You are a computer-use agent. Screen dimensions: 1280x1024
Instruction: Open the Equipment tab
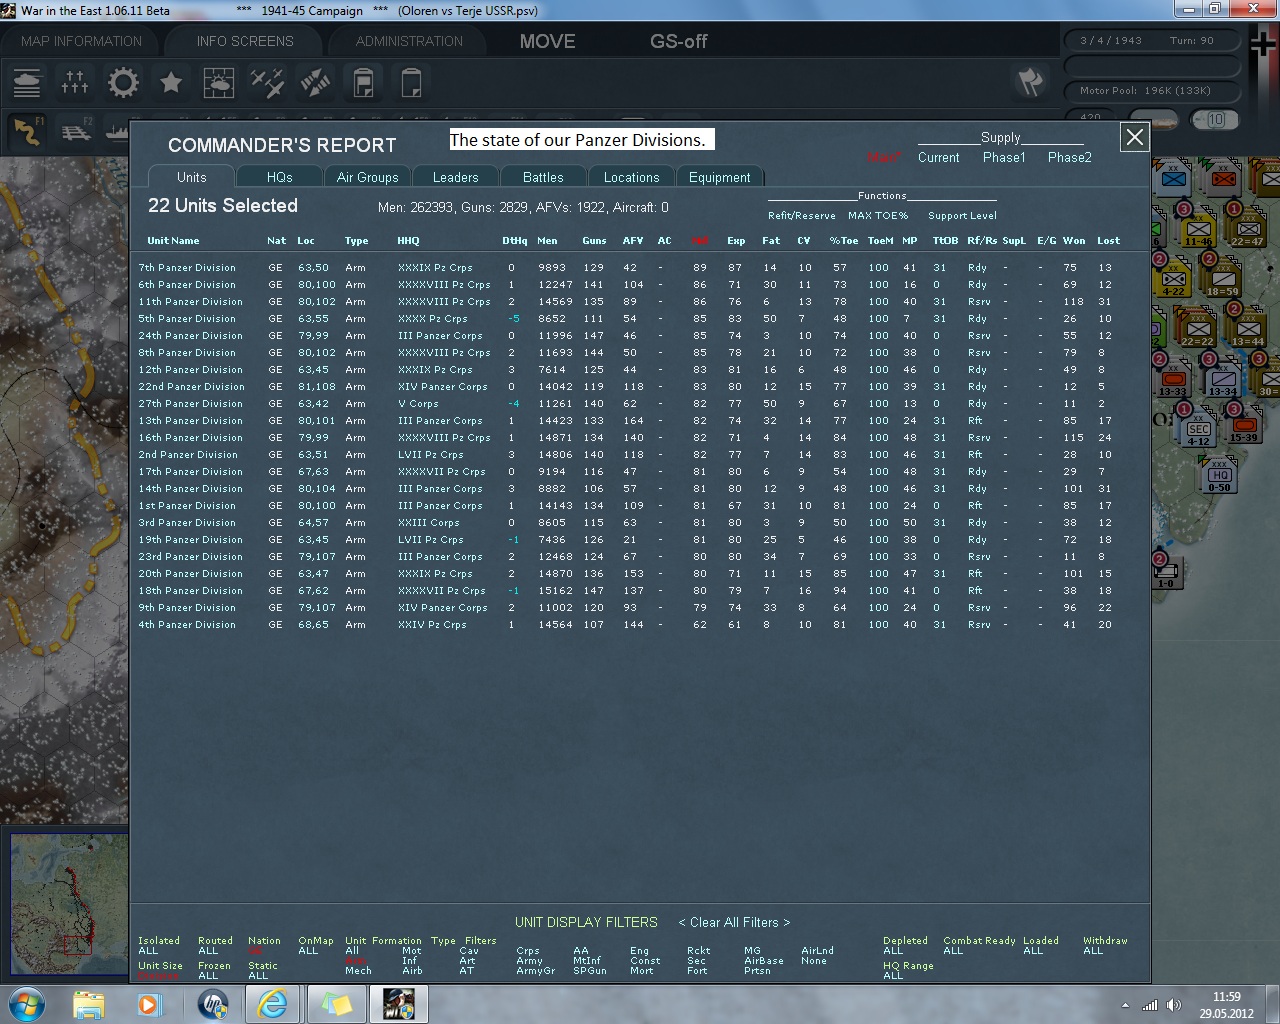click(719, 177)
